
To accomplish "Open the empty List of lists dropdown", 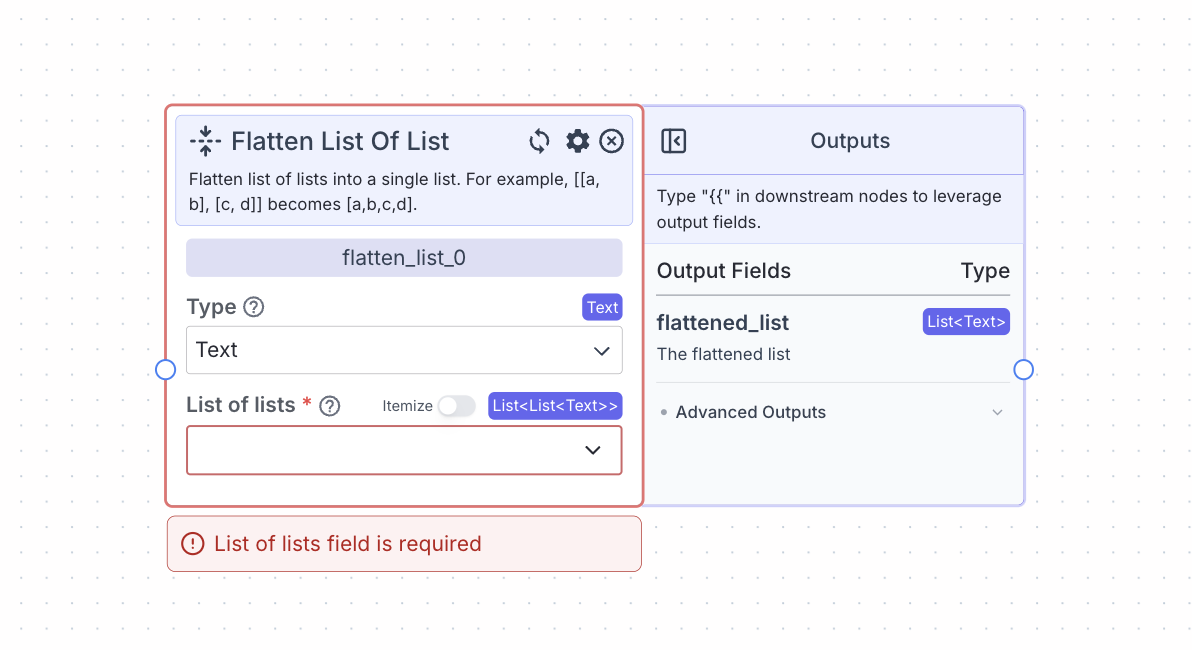I will click(404, 450).
